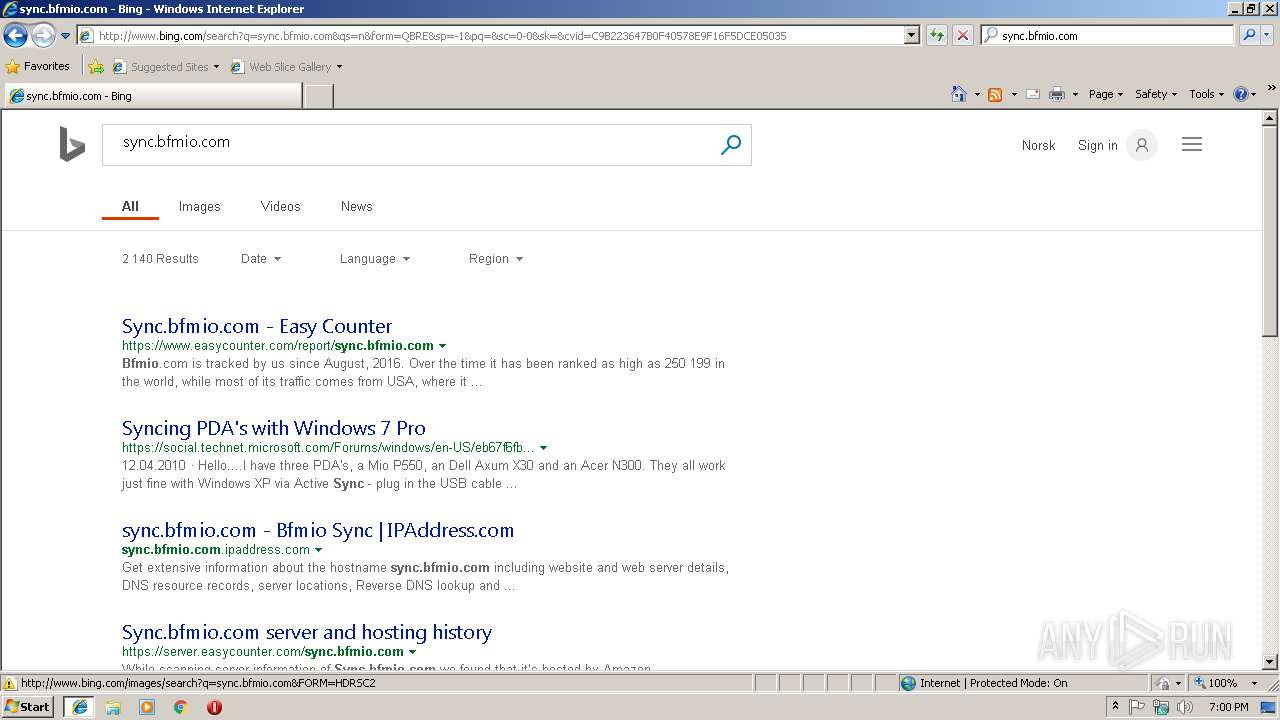Open the media player taskbar icon
The image size is (1280, 720).
147,707
